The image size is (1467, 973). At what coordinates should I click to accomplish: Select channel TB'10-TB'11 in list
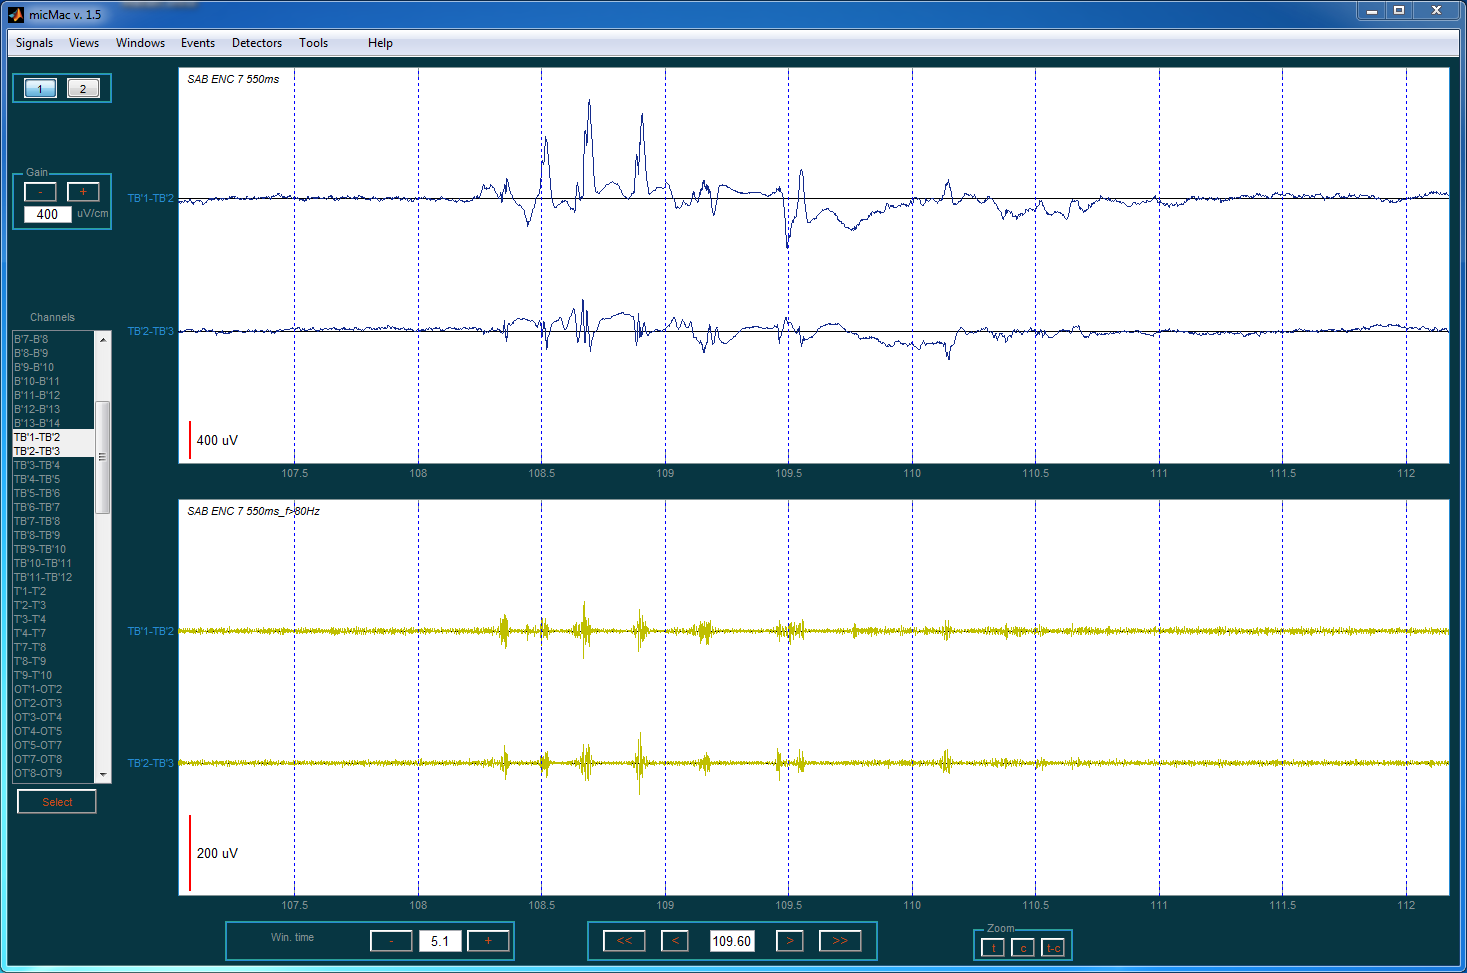point(53,563)
